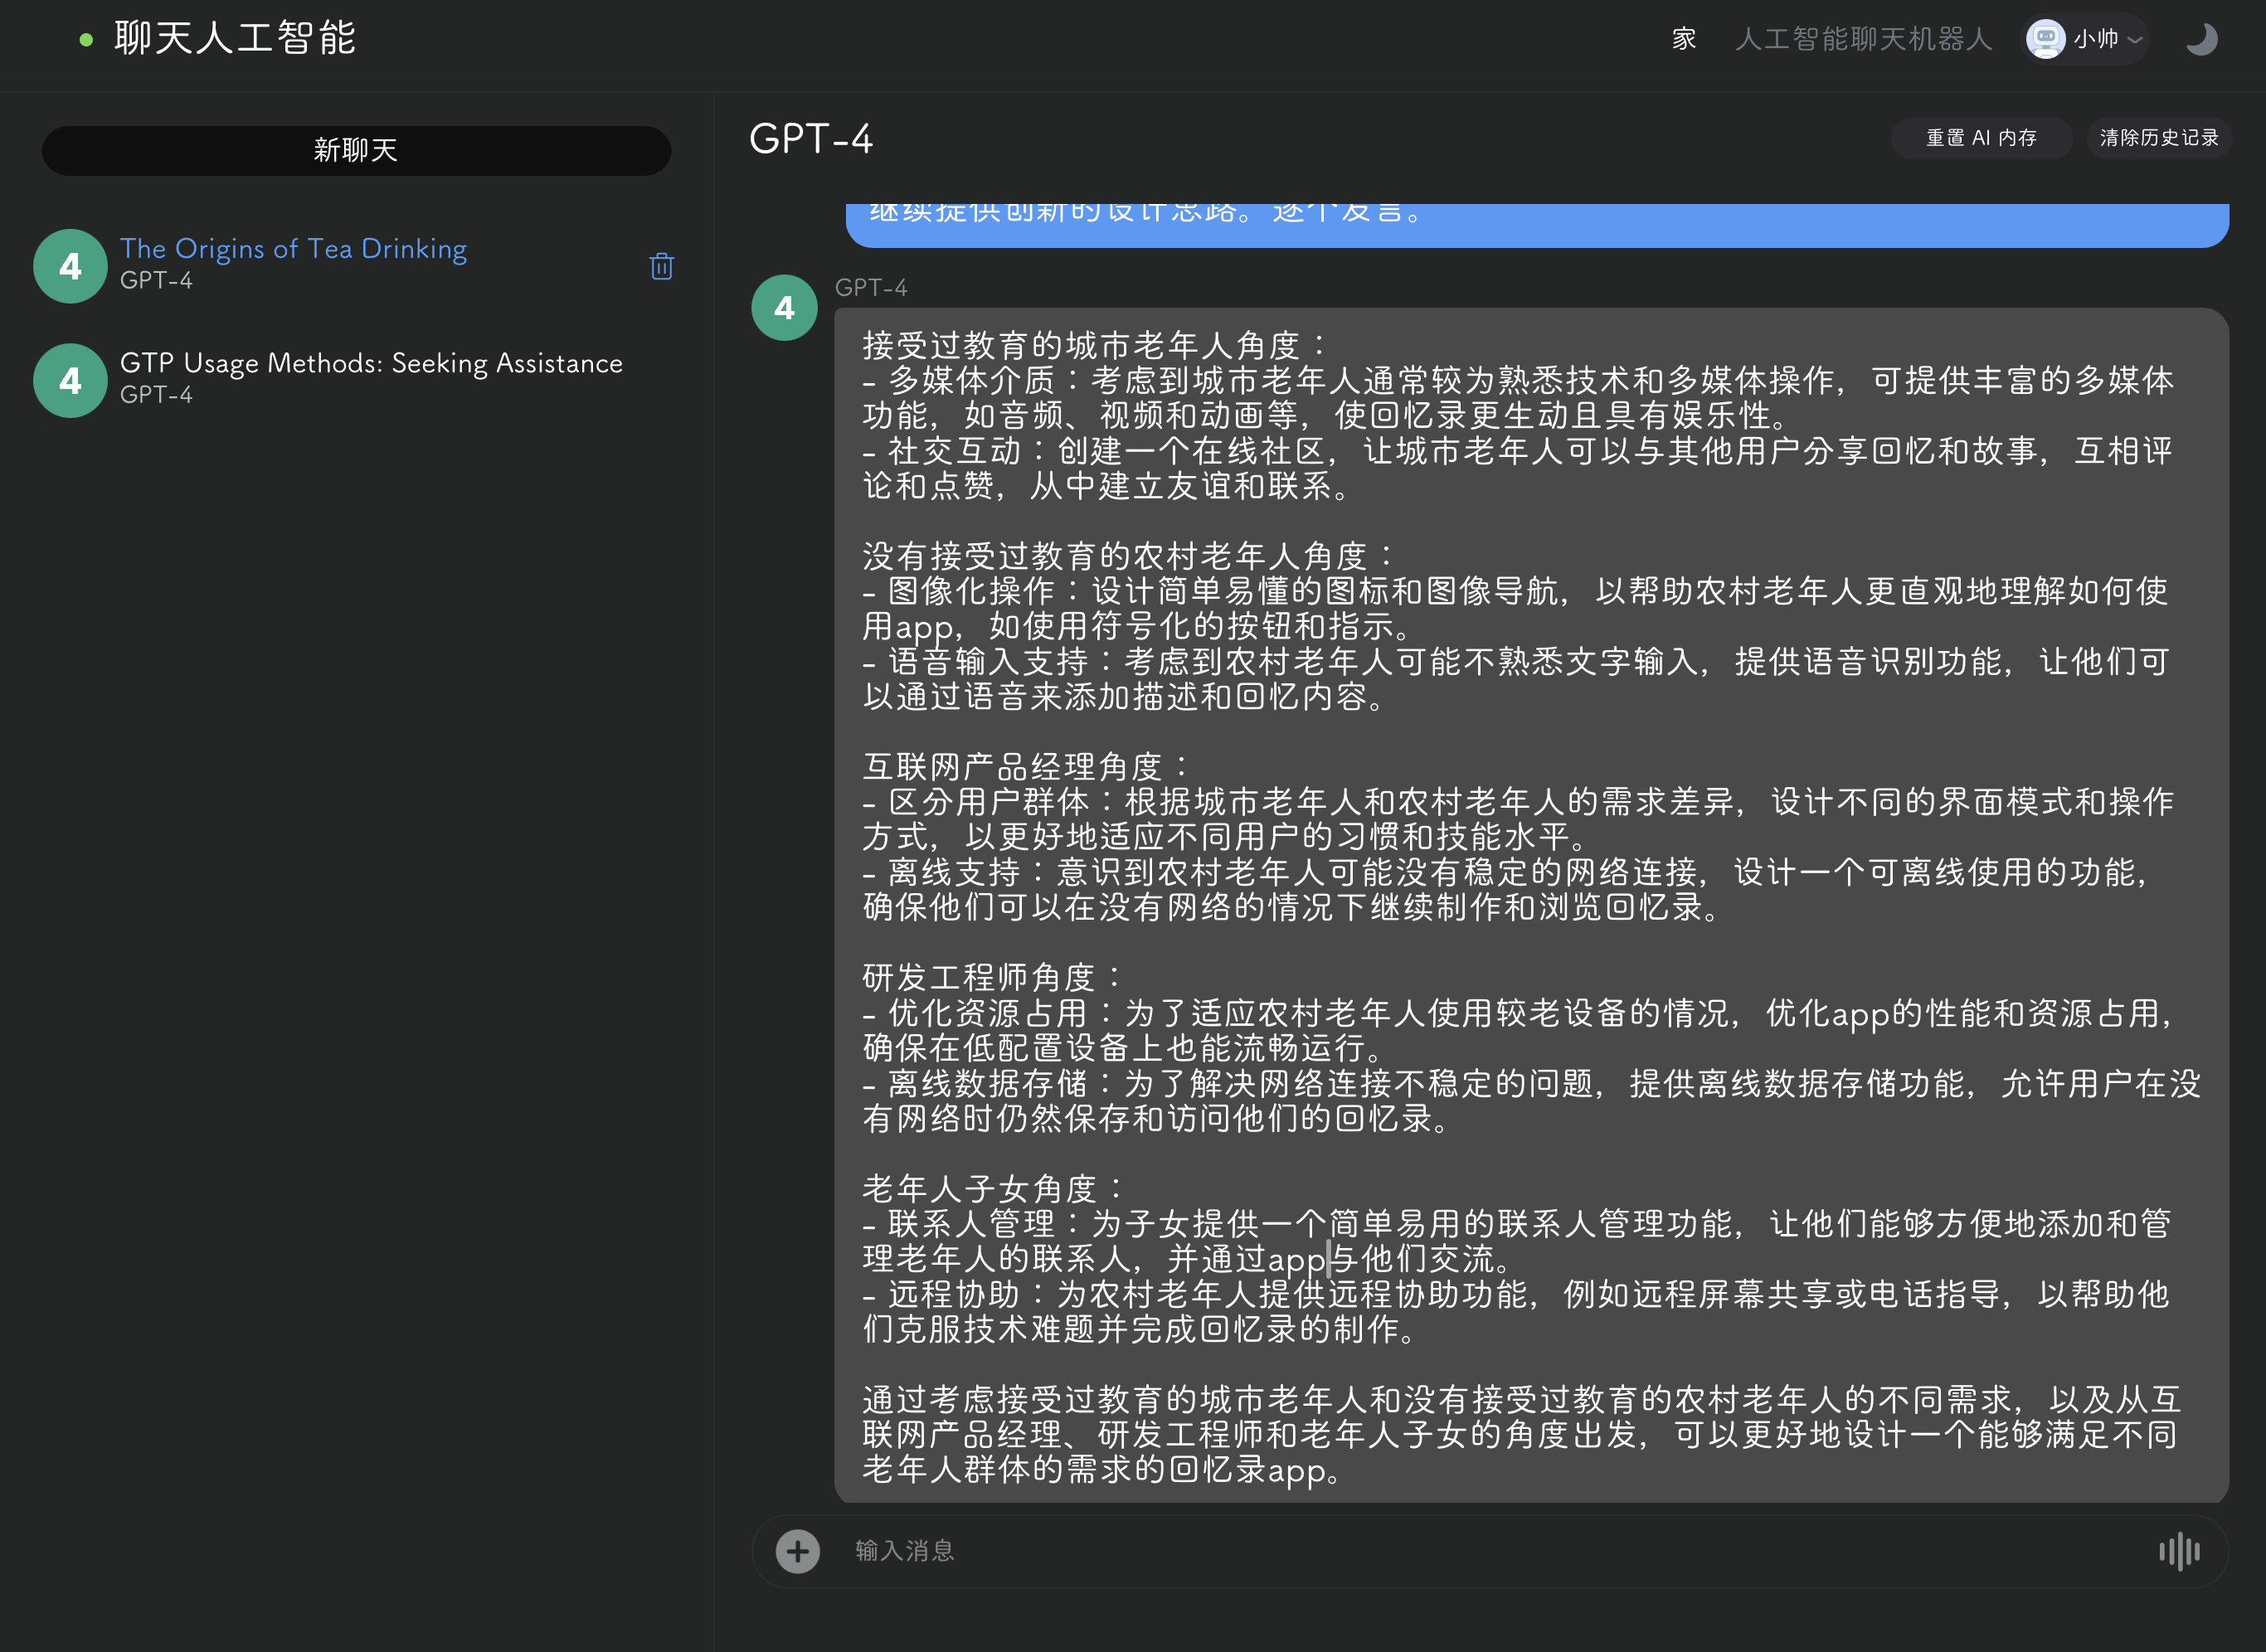Viewport: 2266px width, 1652px height.
Task: Expand the 小帅 user dropdown
Action: click(2134, 40)
